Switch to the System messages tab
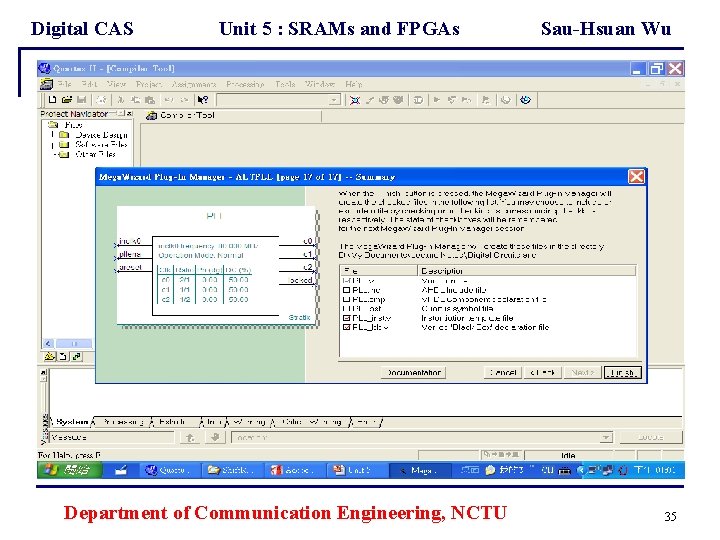Screen dimensions: 720x540 click(72, 422)
